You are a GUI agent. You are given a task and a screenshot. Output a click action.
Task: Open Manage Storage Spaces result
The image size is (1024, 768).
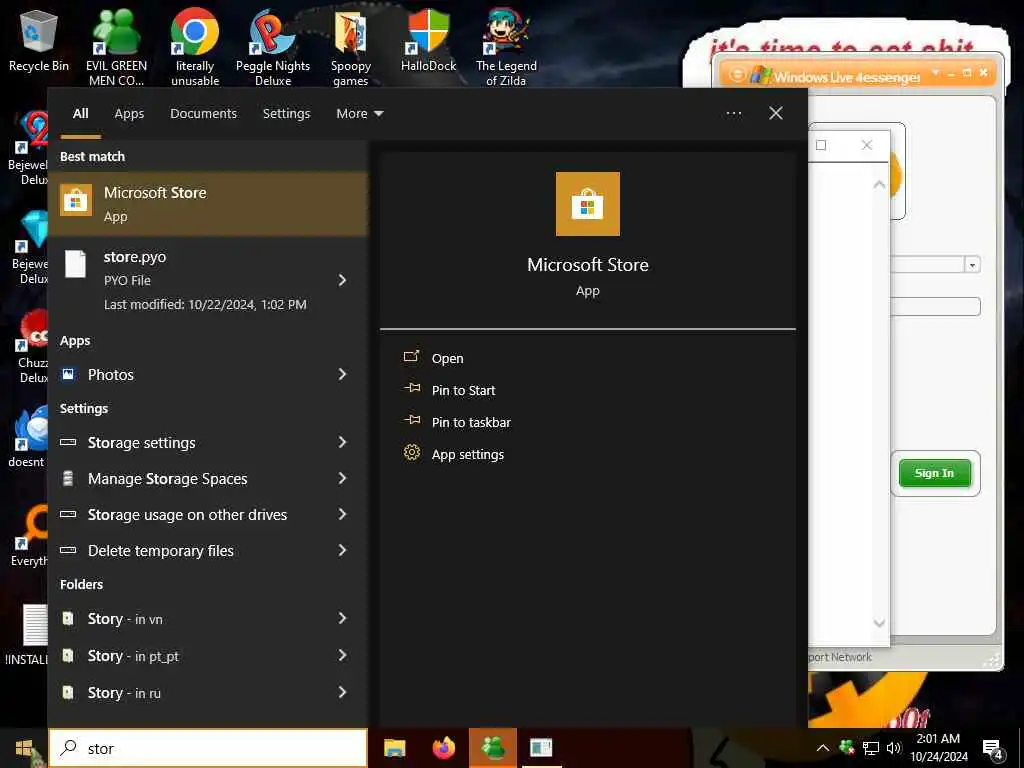208,479
